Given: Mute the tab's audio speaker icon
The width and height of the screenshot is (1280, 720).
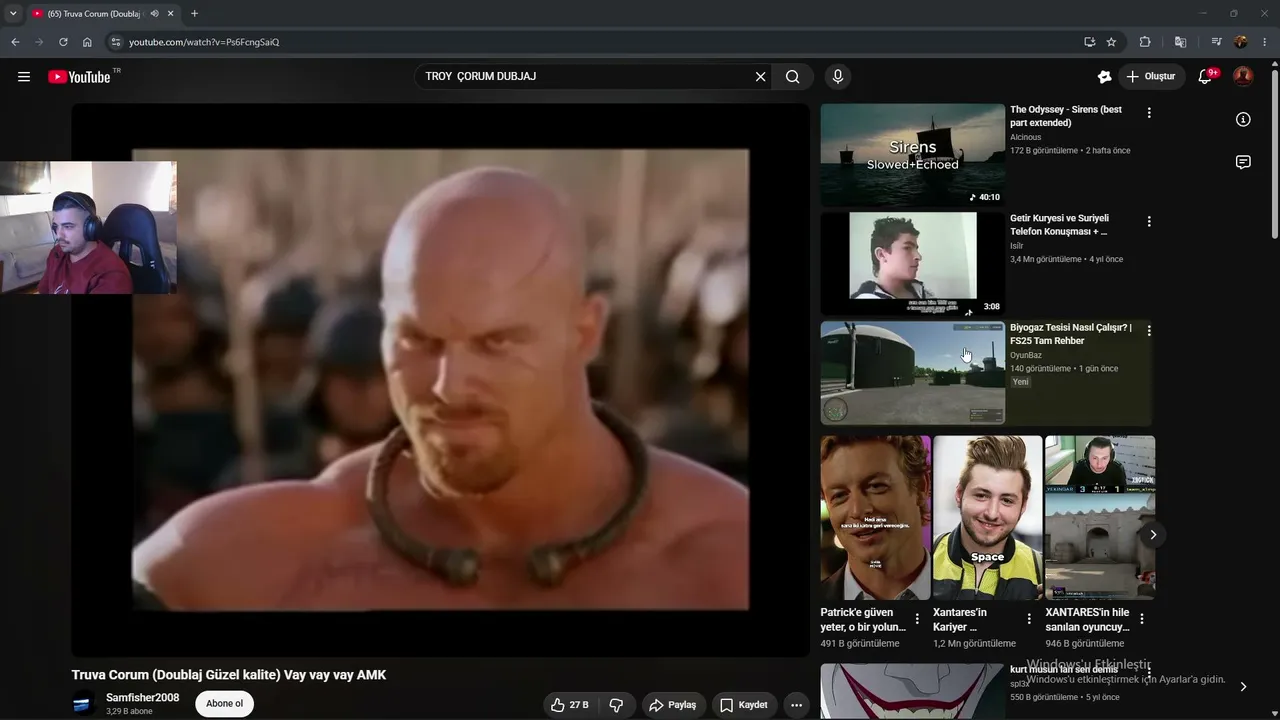Looking at the screenshot, I should pos(154,14).
